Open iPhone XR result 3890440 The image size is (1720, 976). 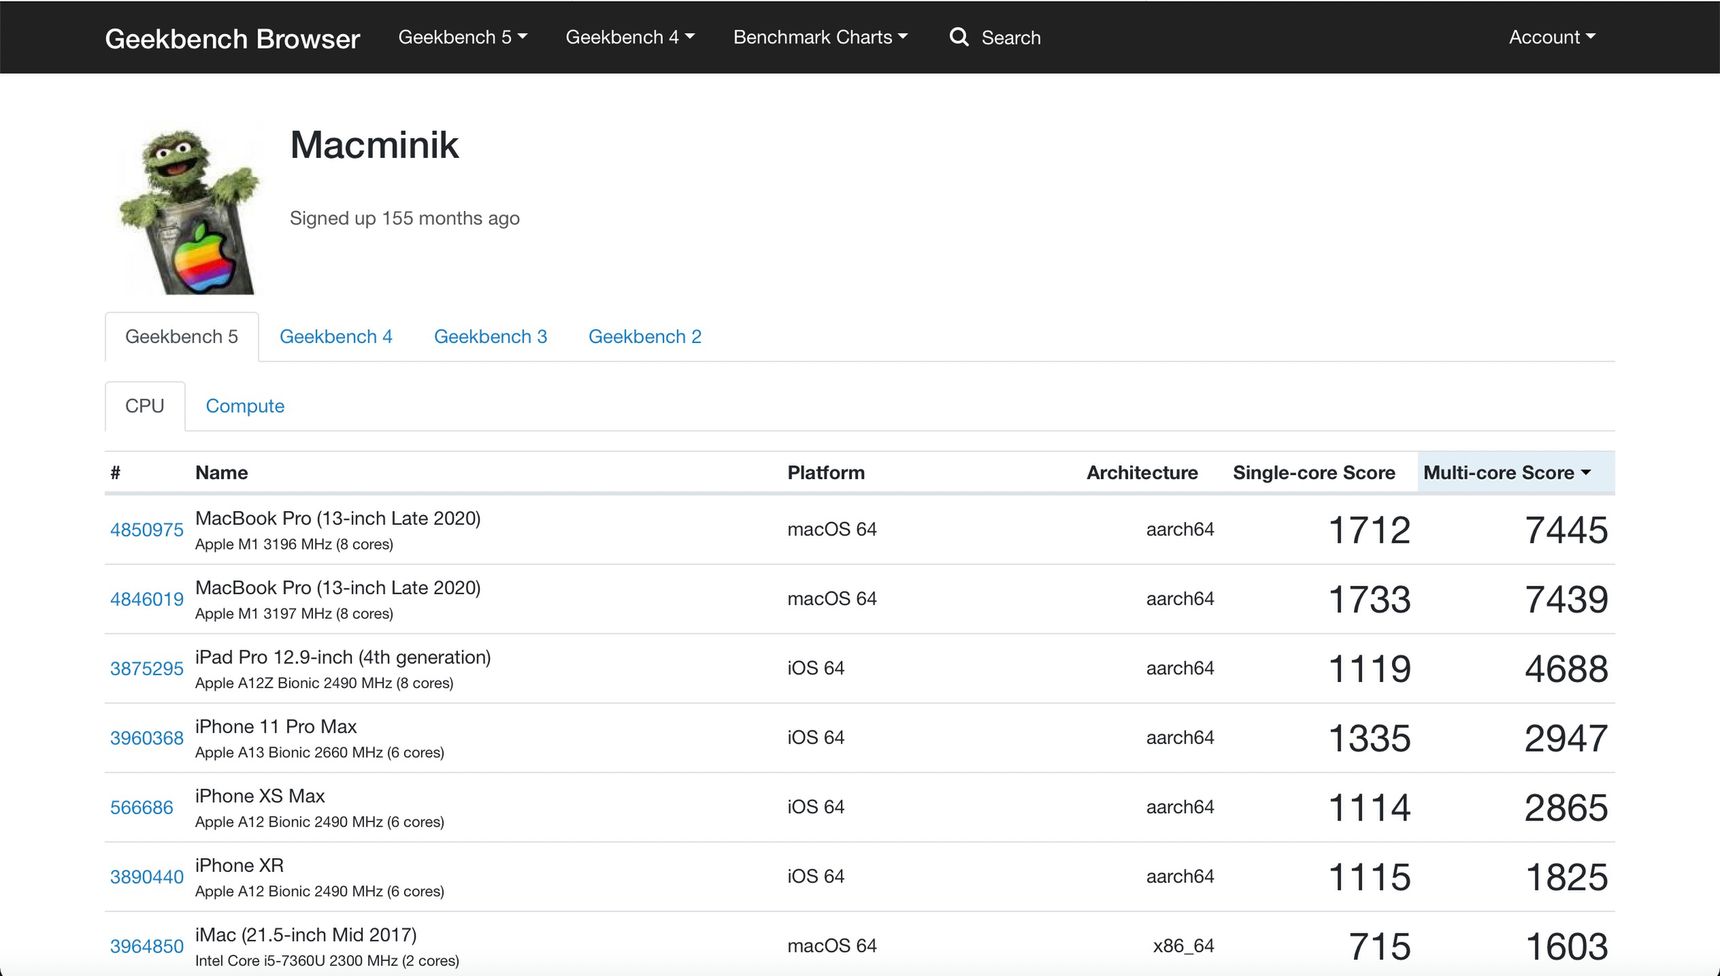147,877
